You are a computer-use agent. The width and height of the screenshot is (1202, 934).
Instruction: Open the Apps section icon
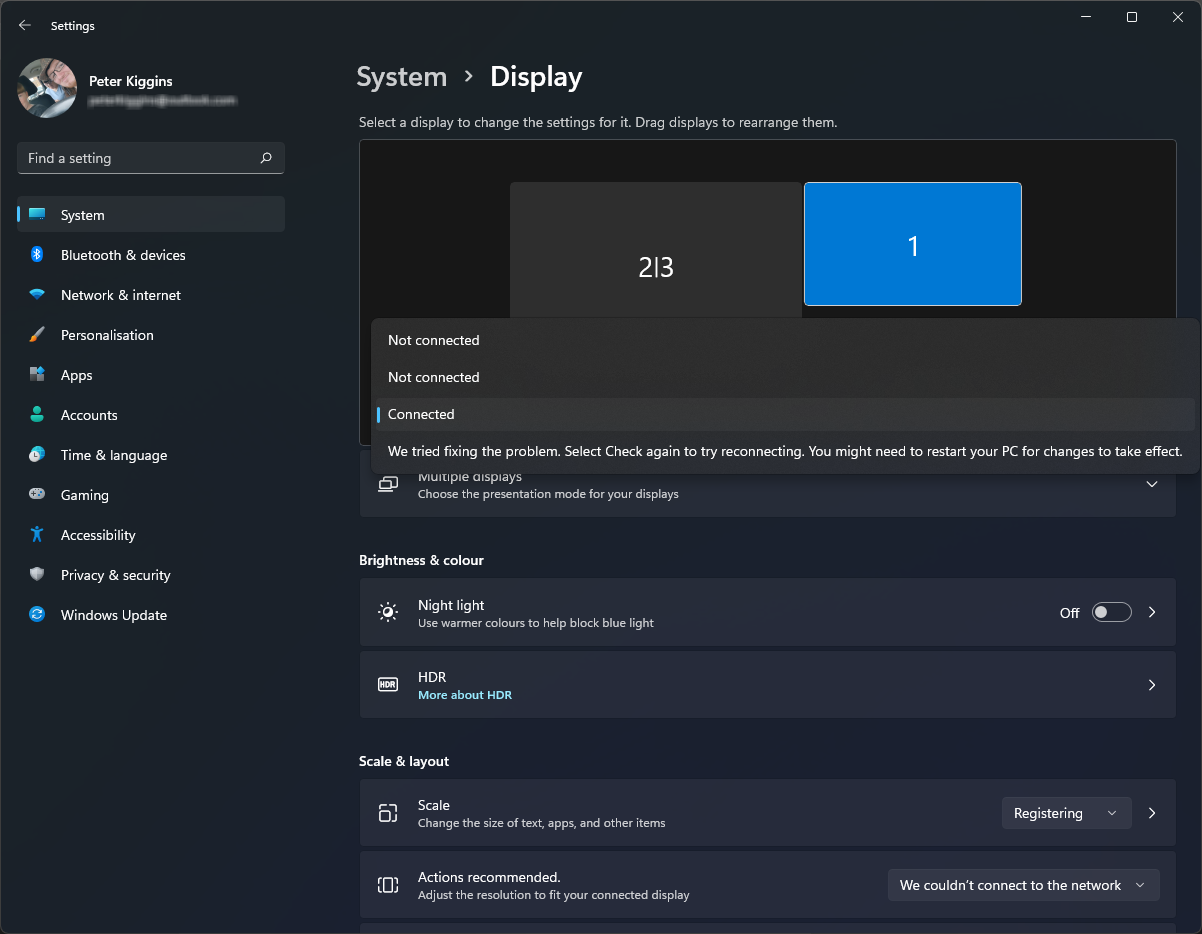[x=37, y=375]
